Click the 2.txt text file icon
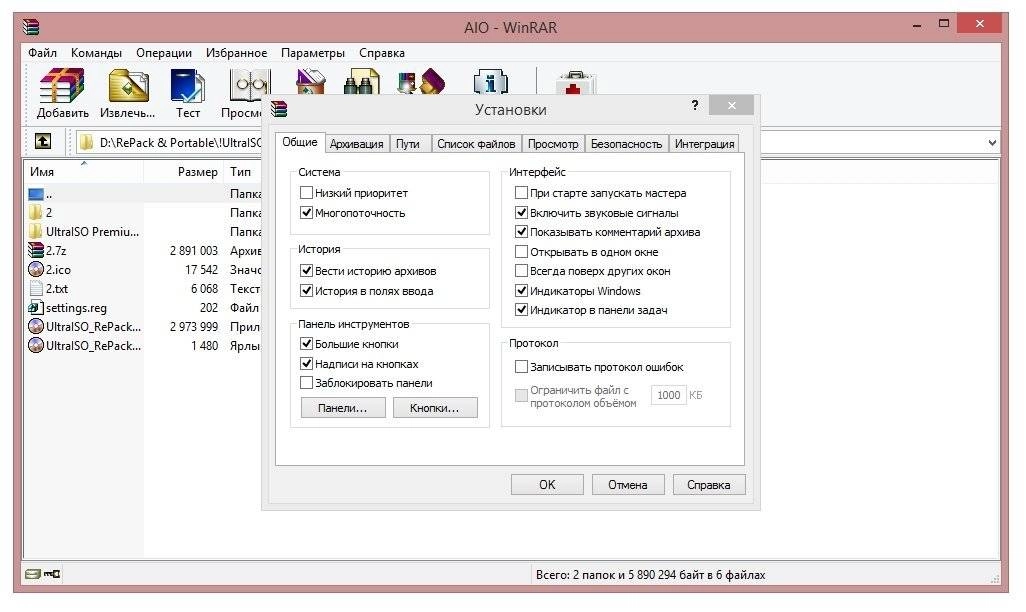 [37, 288]
